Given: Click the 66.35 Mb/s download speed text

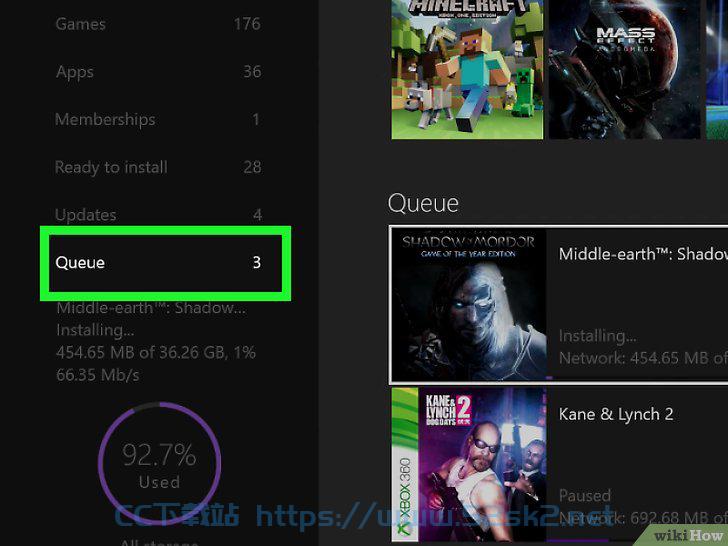Looking at the screenshot, I should point(98,375).
